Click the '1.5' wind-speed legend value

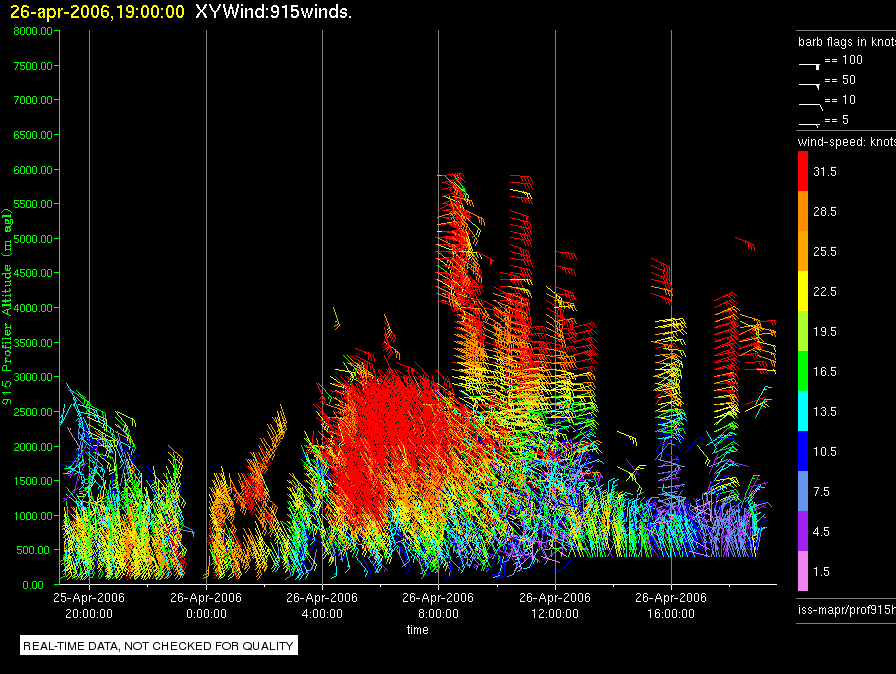[821, 572]
